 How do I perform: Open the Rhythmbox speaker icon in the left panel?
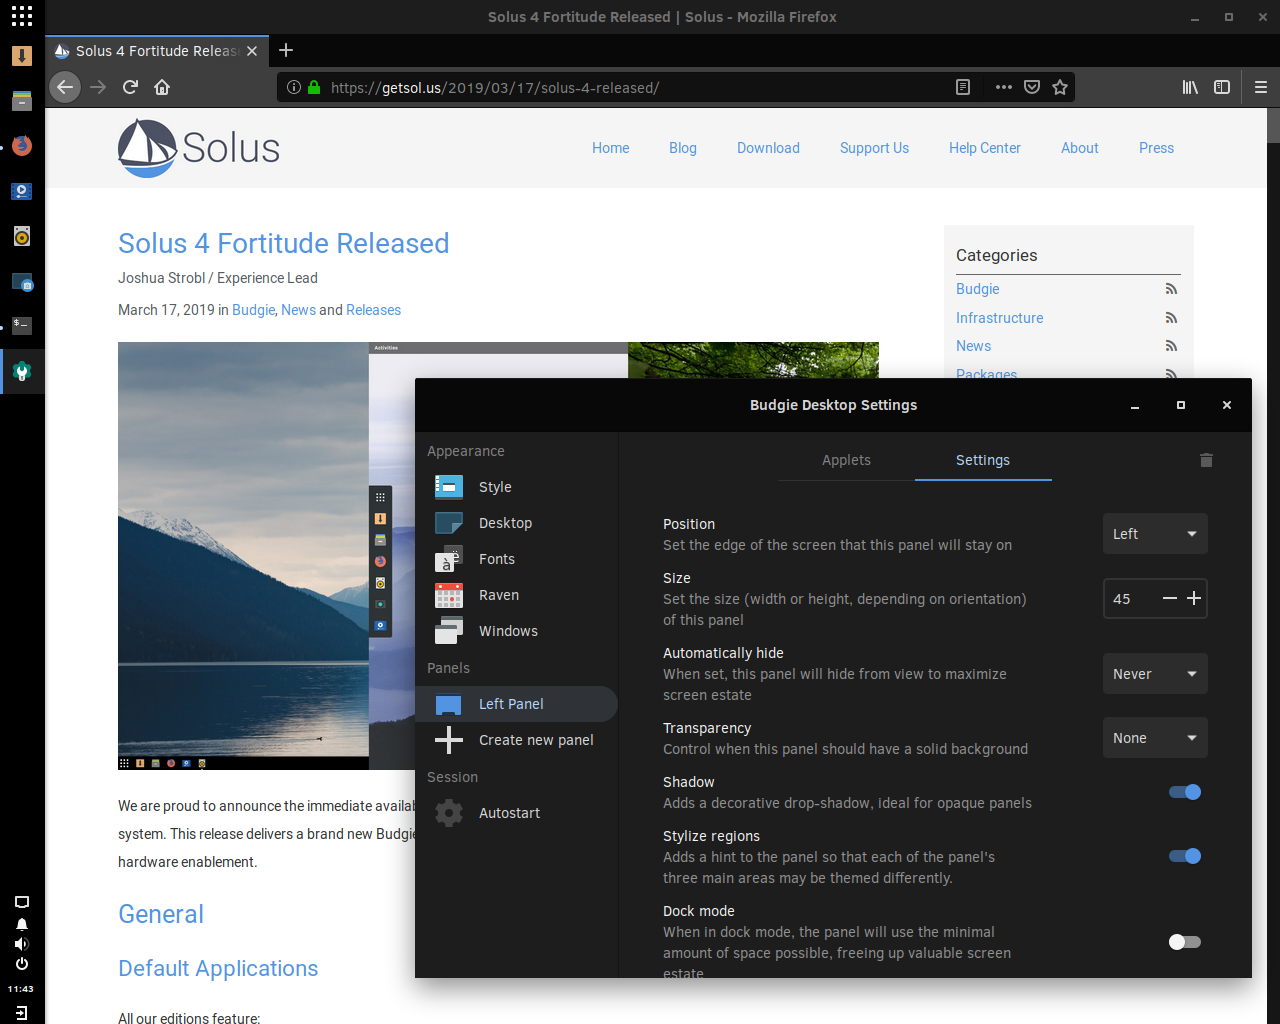22,236
